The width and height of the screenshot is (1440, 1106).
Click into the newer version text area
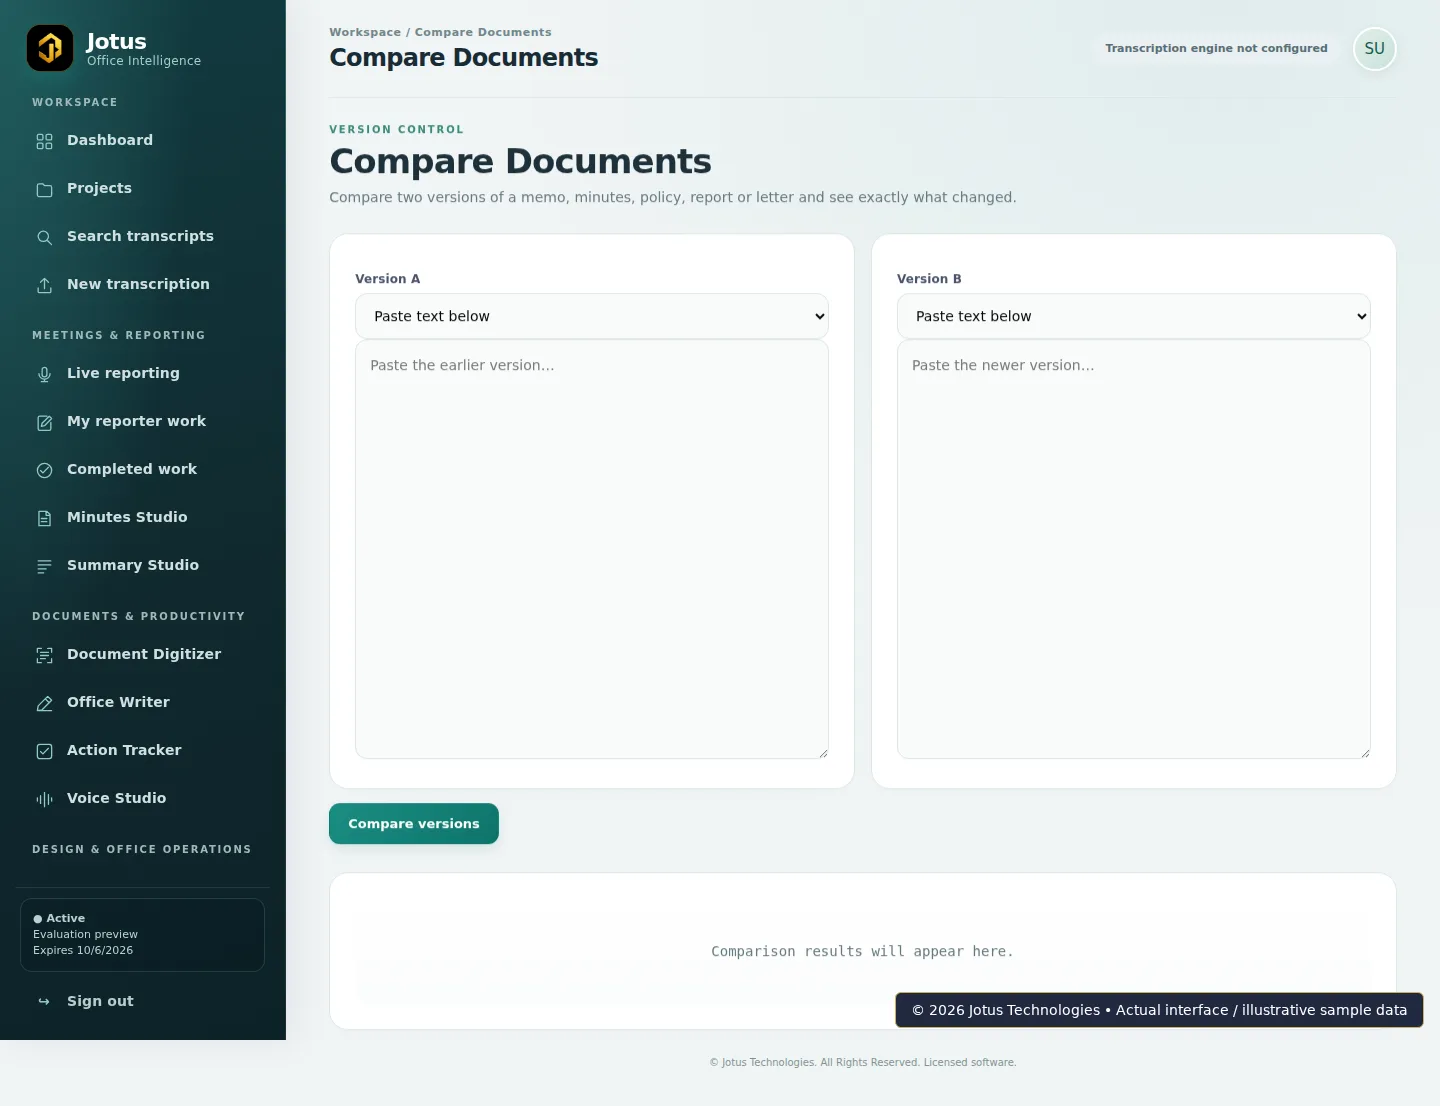point(1134,549)
